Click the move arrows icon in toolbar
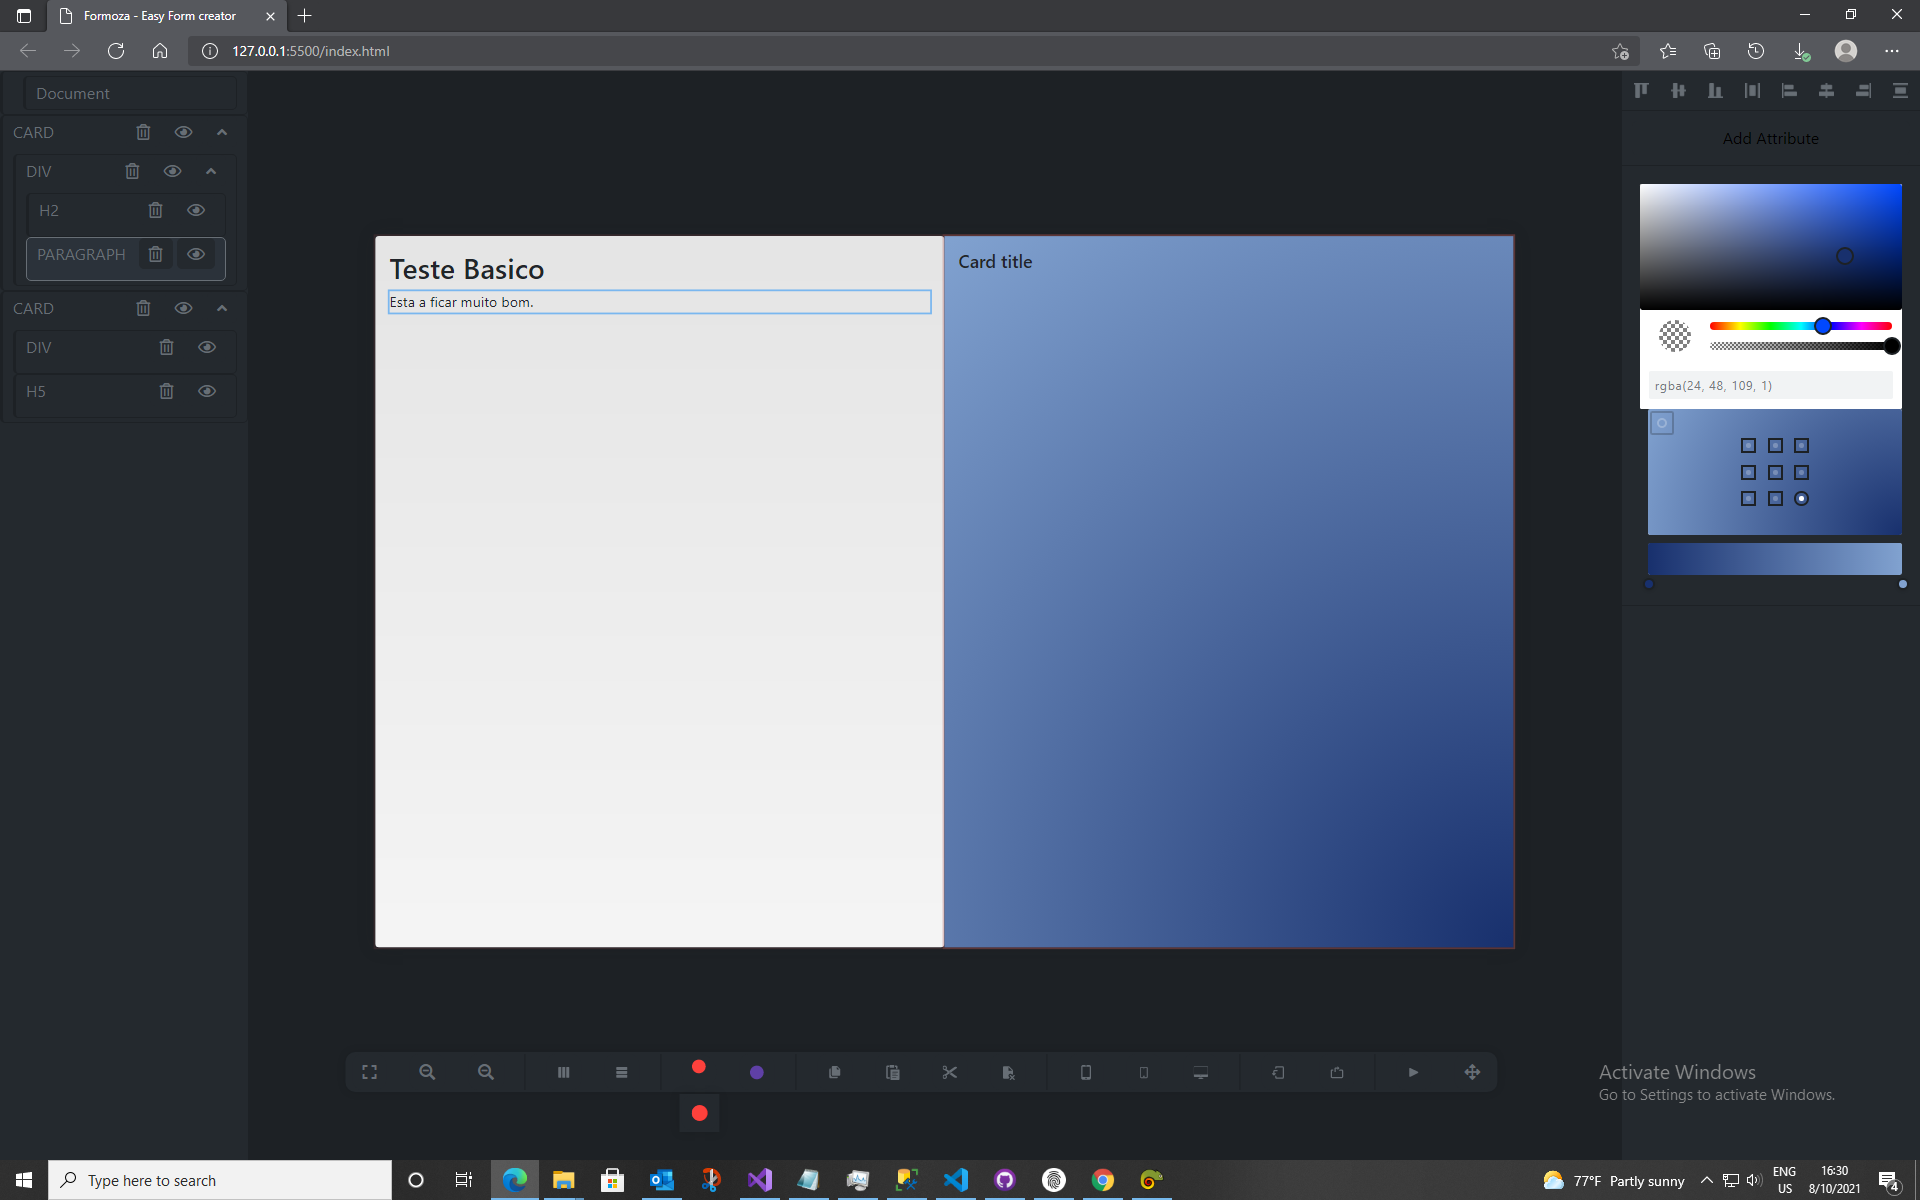Viewport: 1920px width, 1200px height. pos(1472,1072)
